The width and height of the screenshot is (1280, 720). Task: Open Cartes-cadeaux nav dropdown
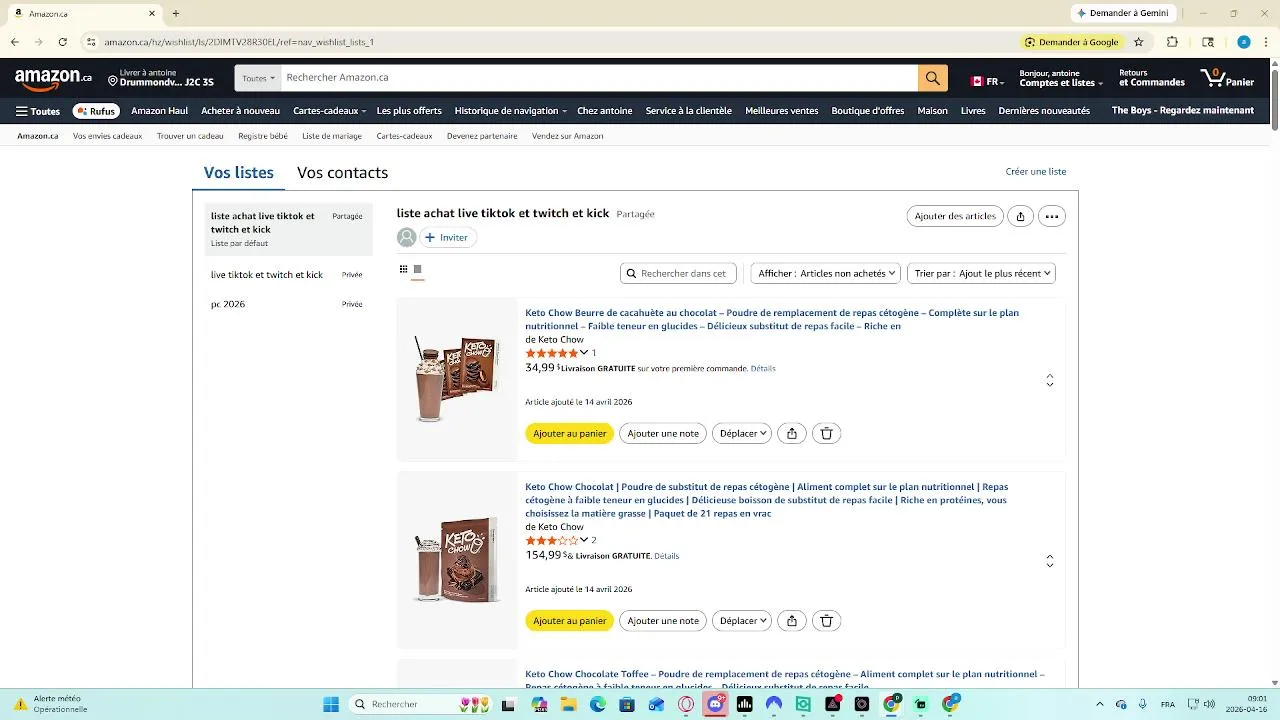pyautogui.click(x=329, y=111)
